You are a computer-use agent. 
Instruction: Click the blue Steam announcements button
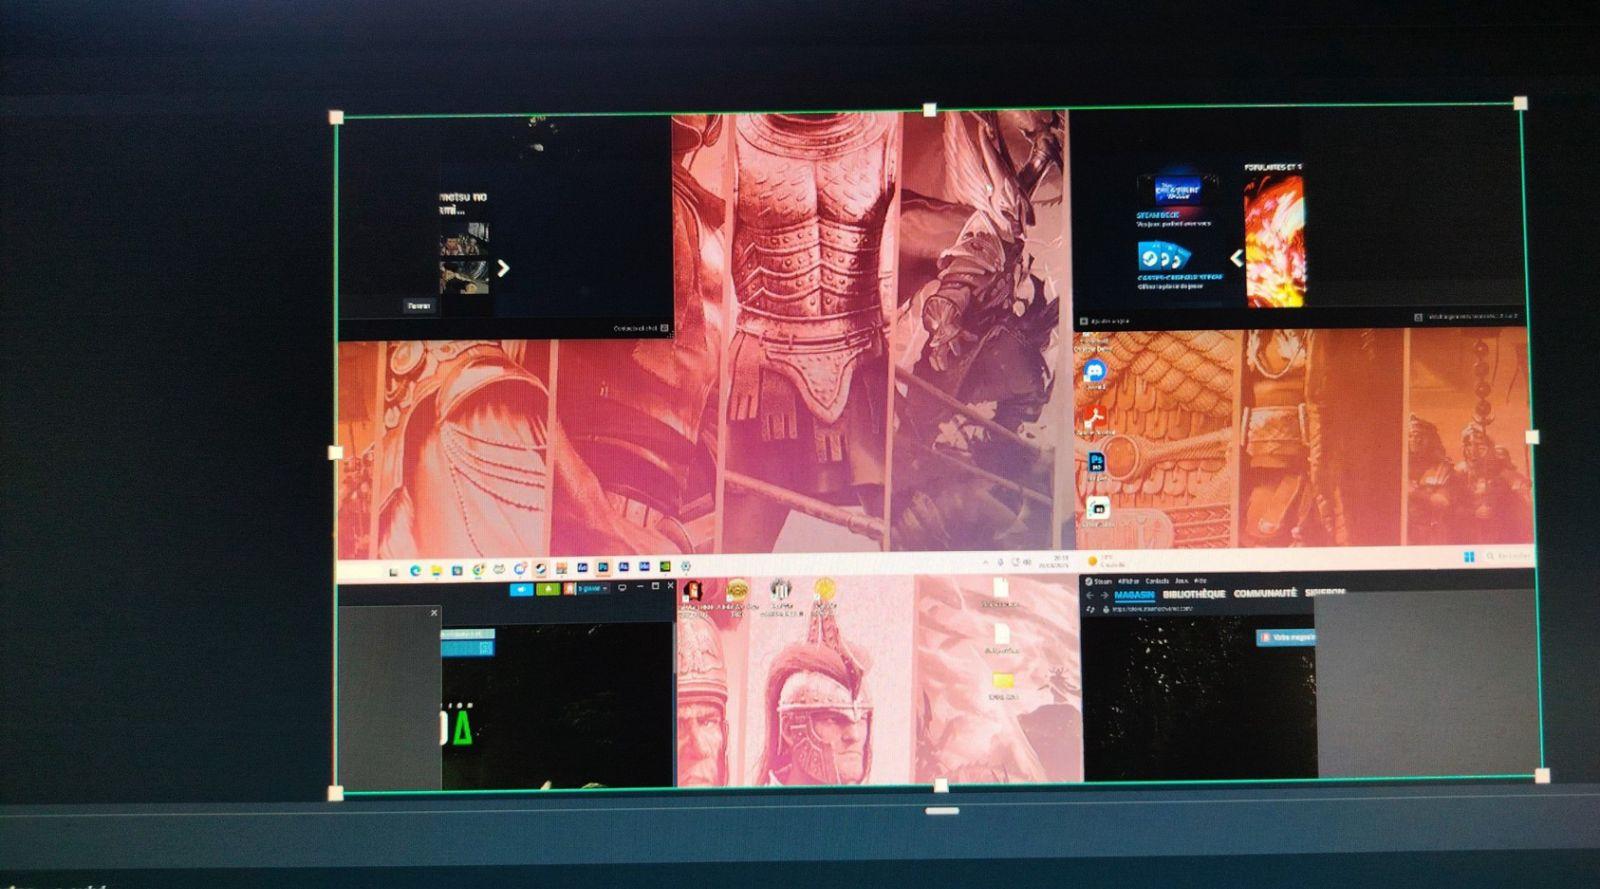[x=520, y=589]
